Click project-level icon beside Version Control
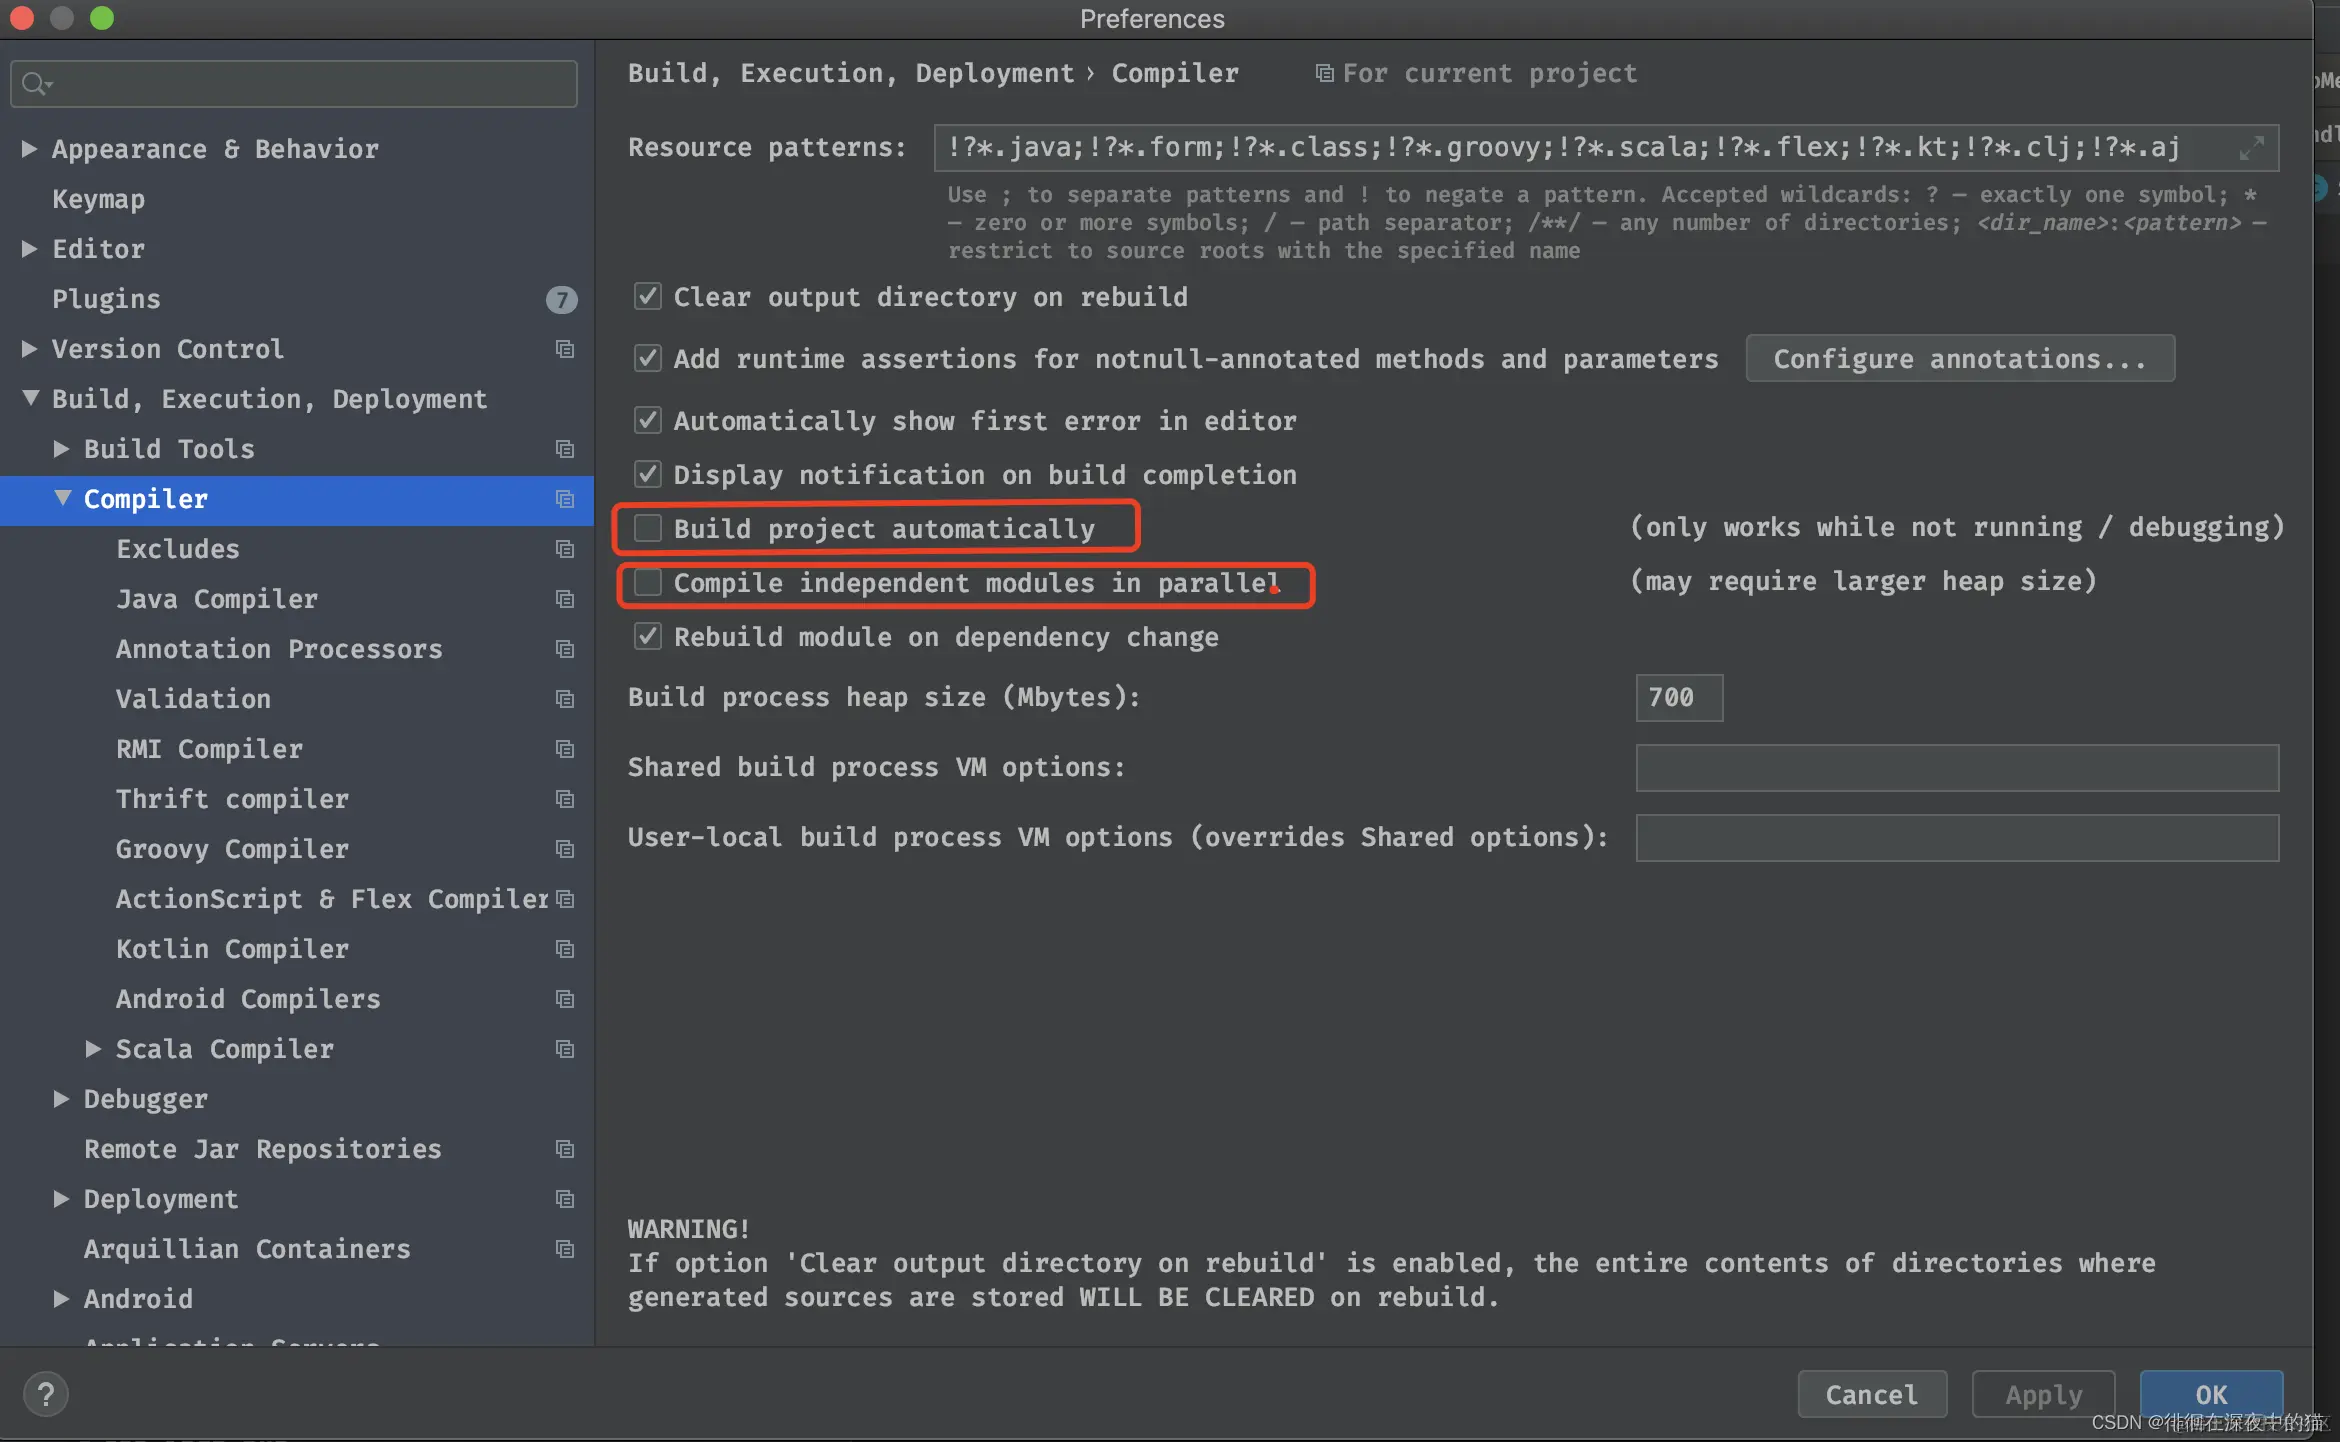 pyautogui.click(x=565, y=349)
